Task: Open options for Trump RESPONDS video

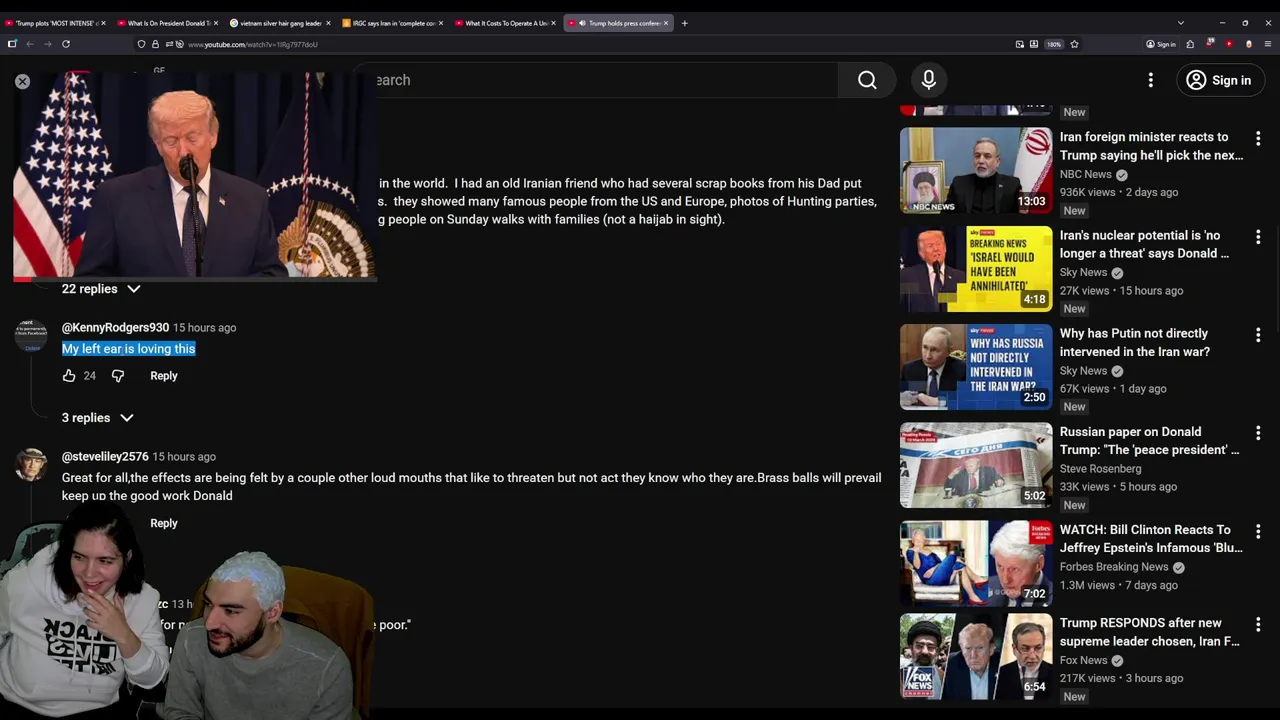Action: [x=1258, y=624]
